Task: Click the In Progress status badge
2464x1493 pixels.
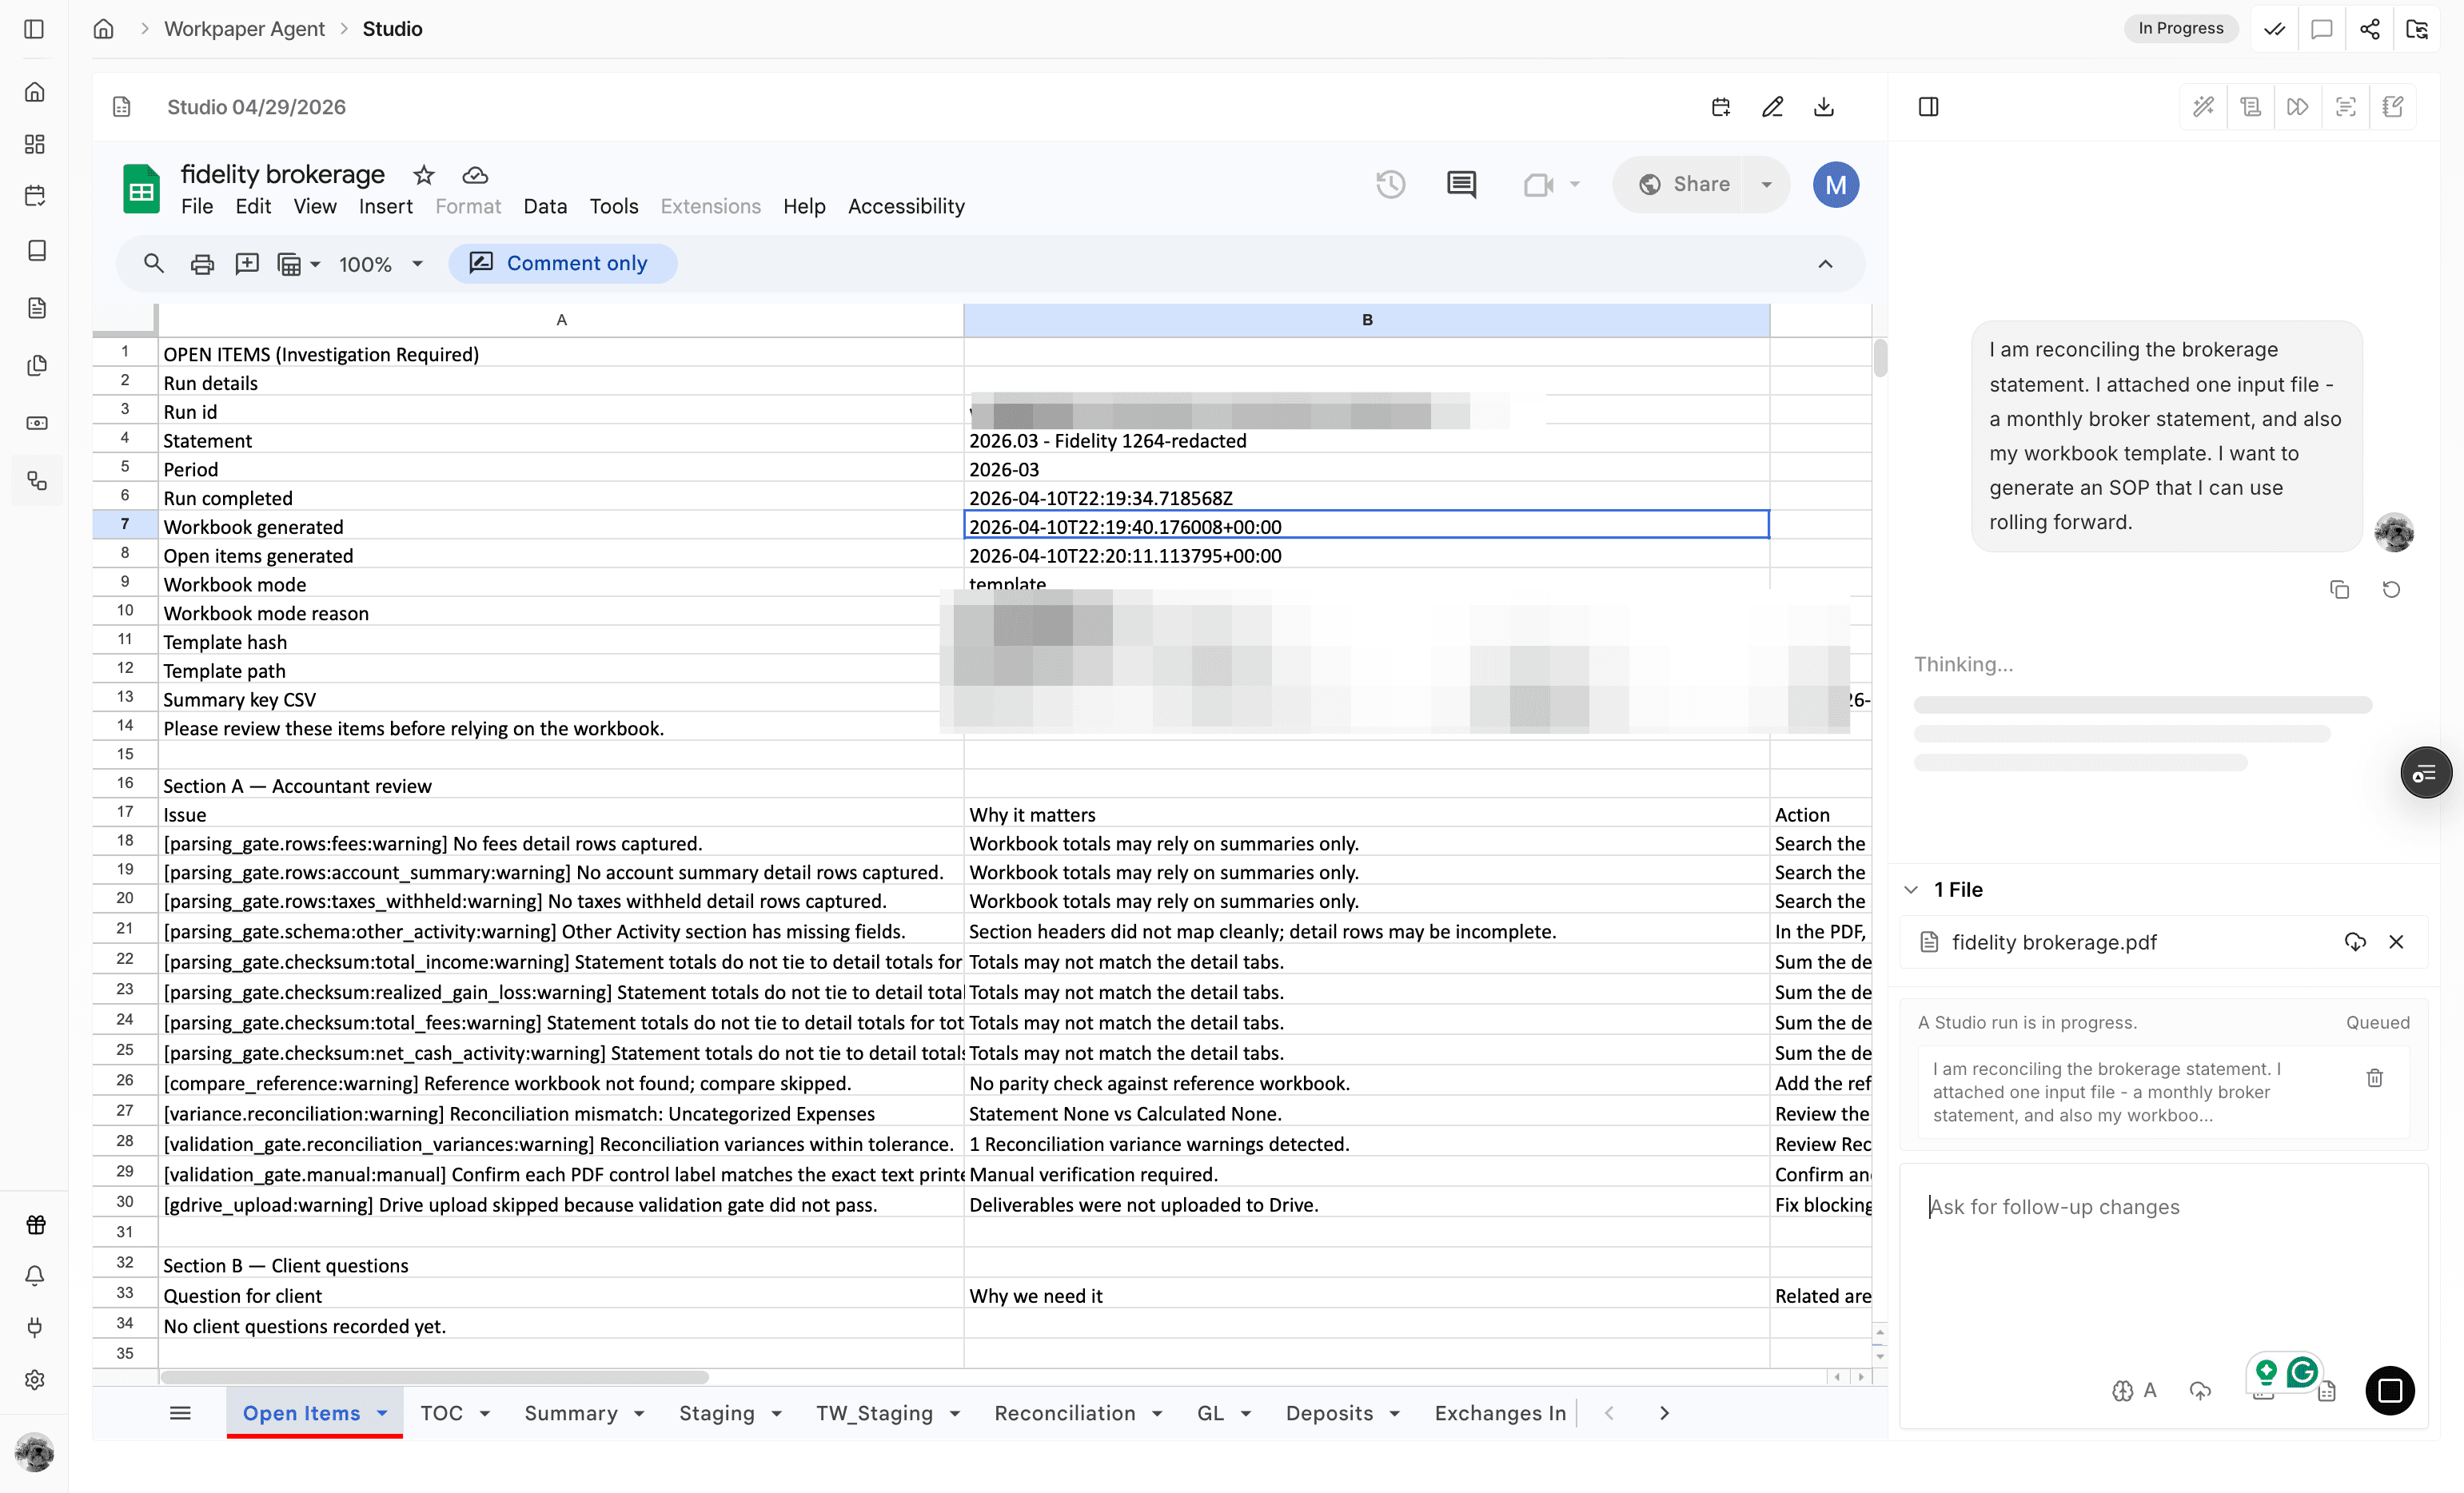Action: pyautogui.click(x=2181, y=29)
